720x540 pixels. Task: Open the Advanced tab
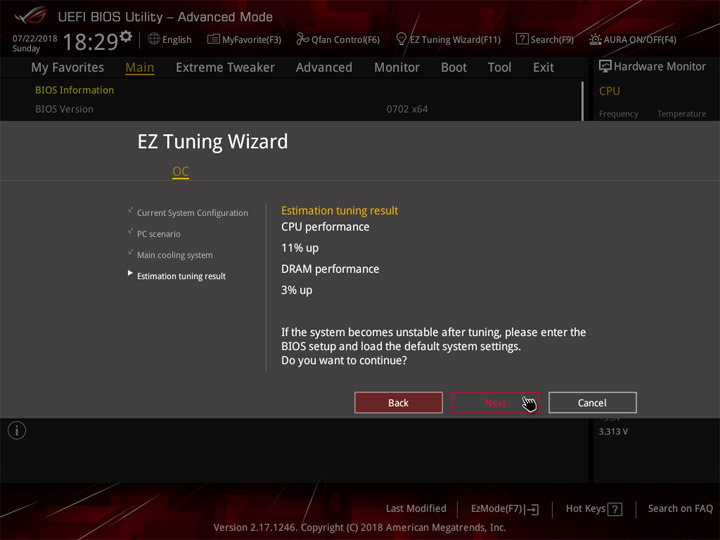(x=324, y=68)
